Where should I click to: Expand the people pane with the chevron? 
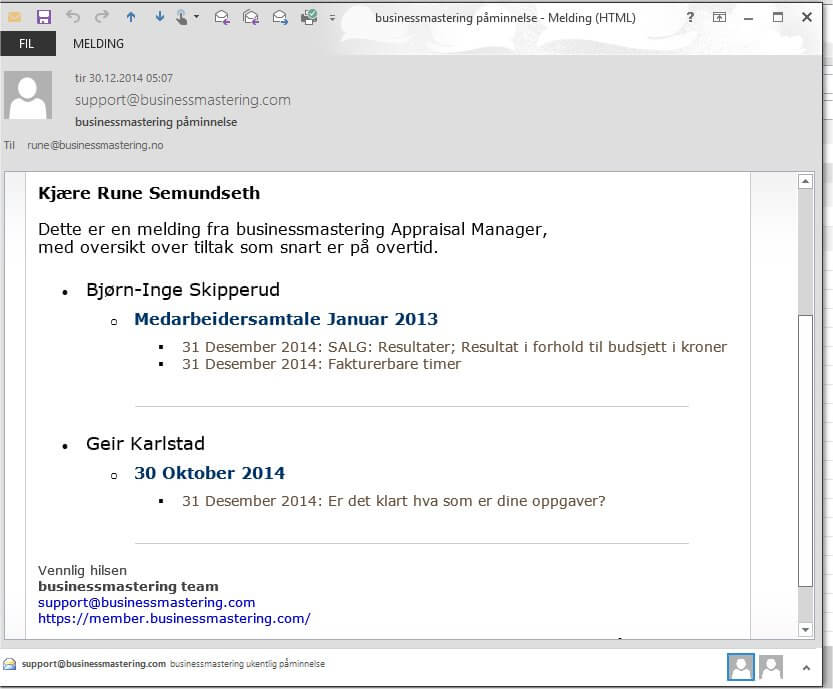[x=806, y=668]
